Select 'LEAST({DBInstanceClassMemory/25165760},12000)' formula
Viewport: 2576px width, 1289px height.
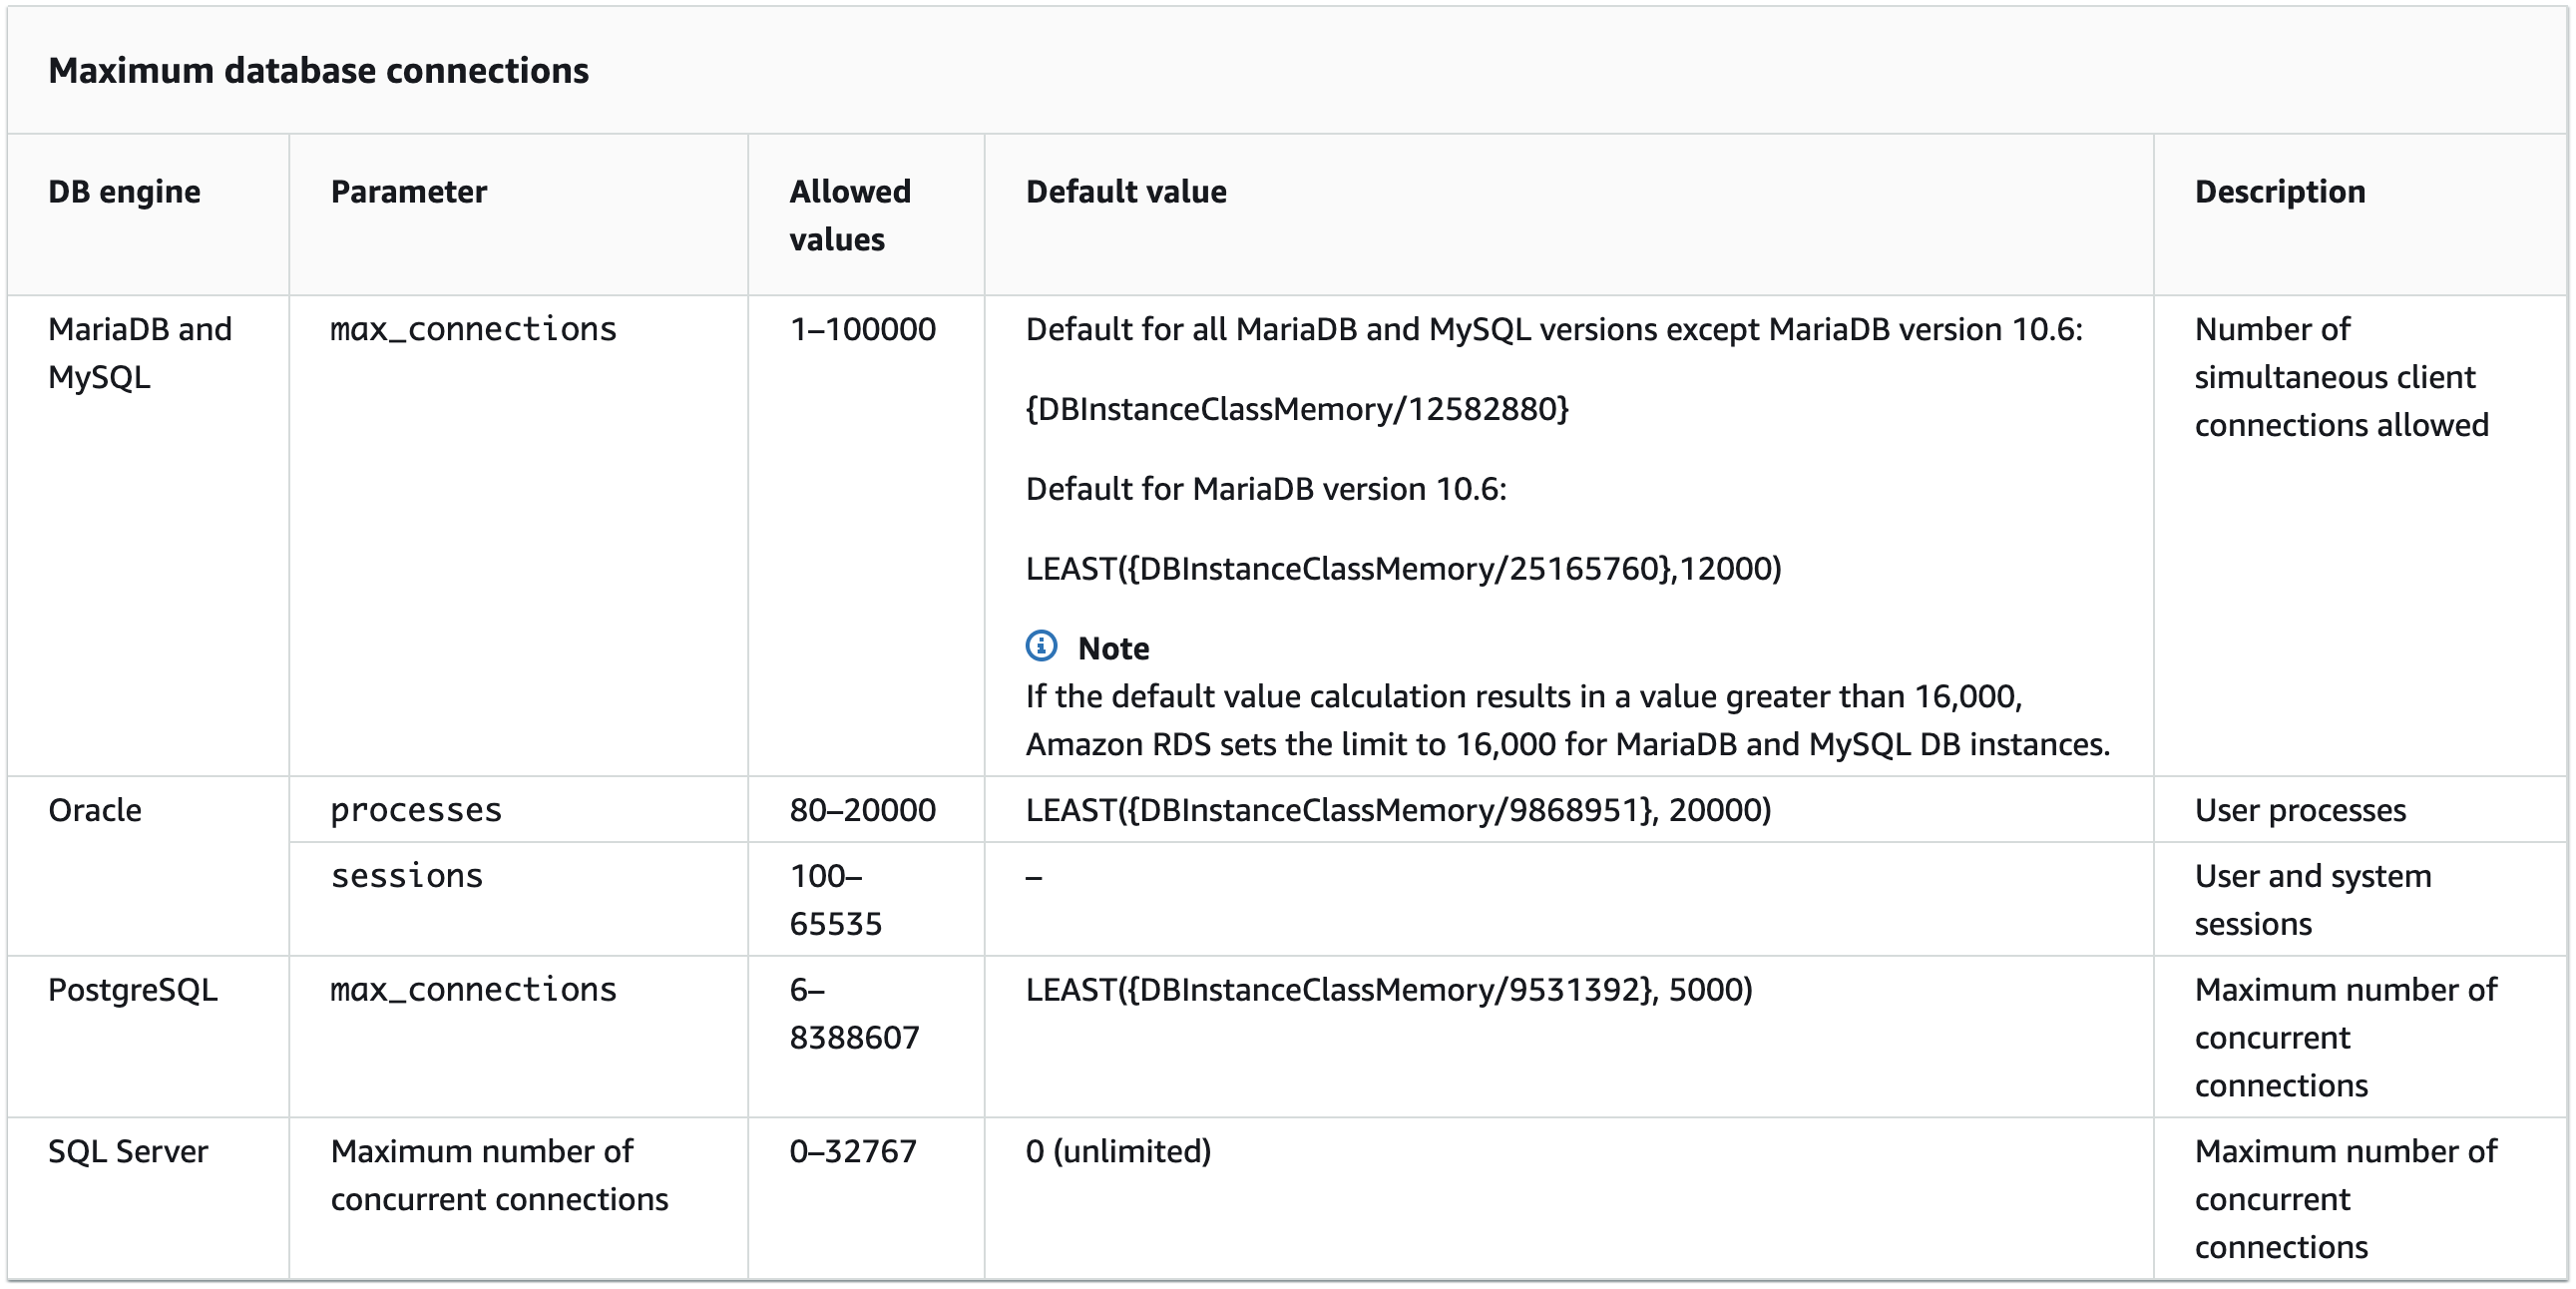(x=1403, y=569)
